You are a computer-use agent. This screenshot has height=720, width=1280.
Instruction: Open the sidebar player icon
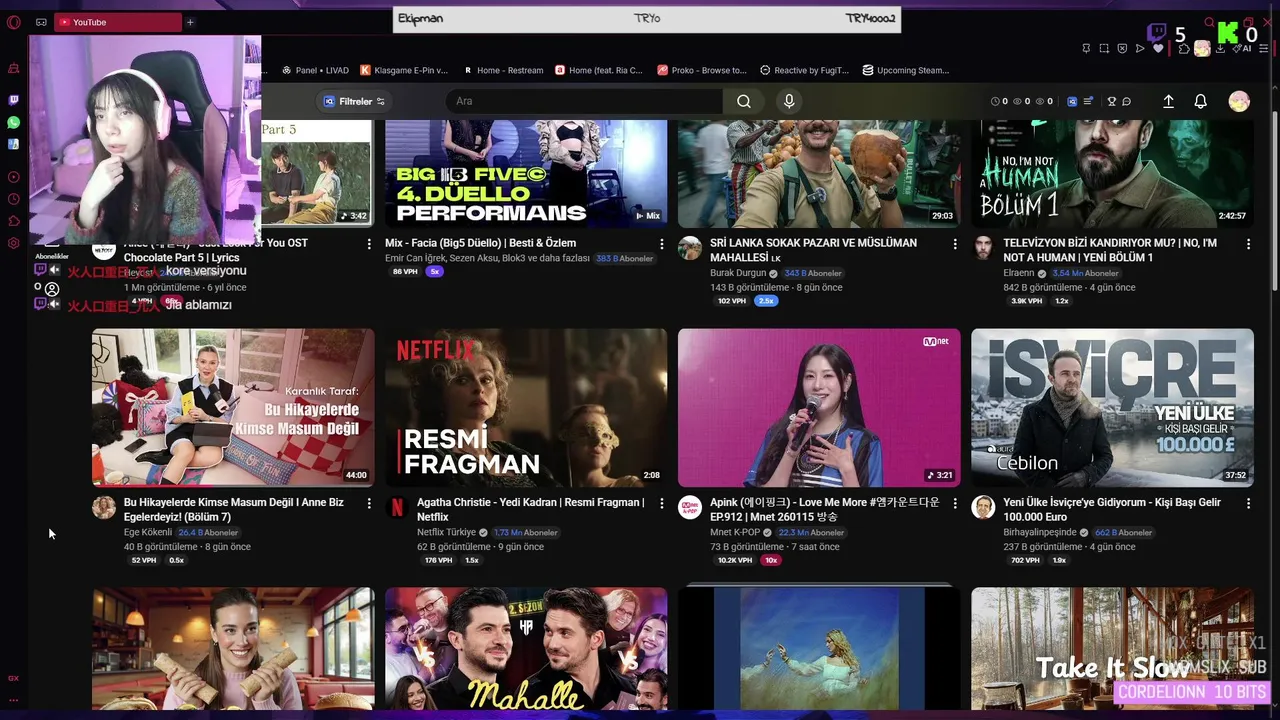click(x=13, y=177)
